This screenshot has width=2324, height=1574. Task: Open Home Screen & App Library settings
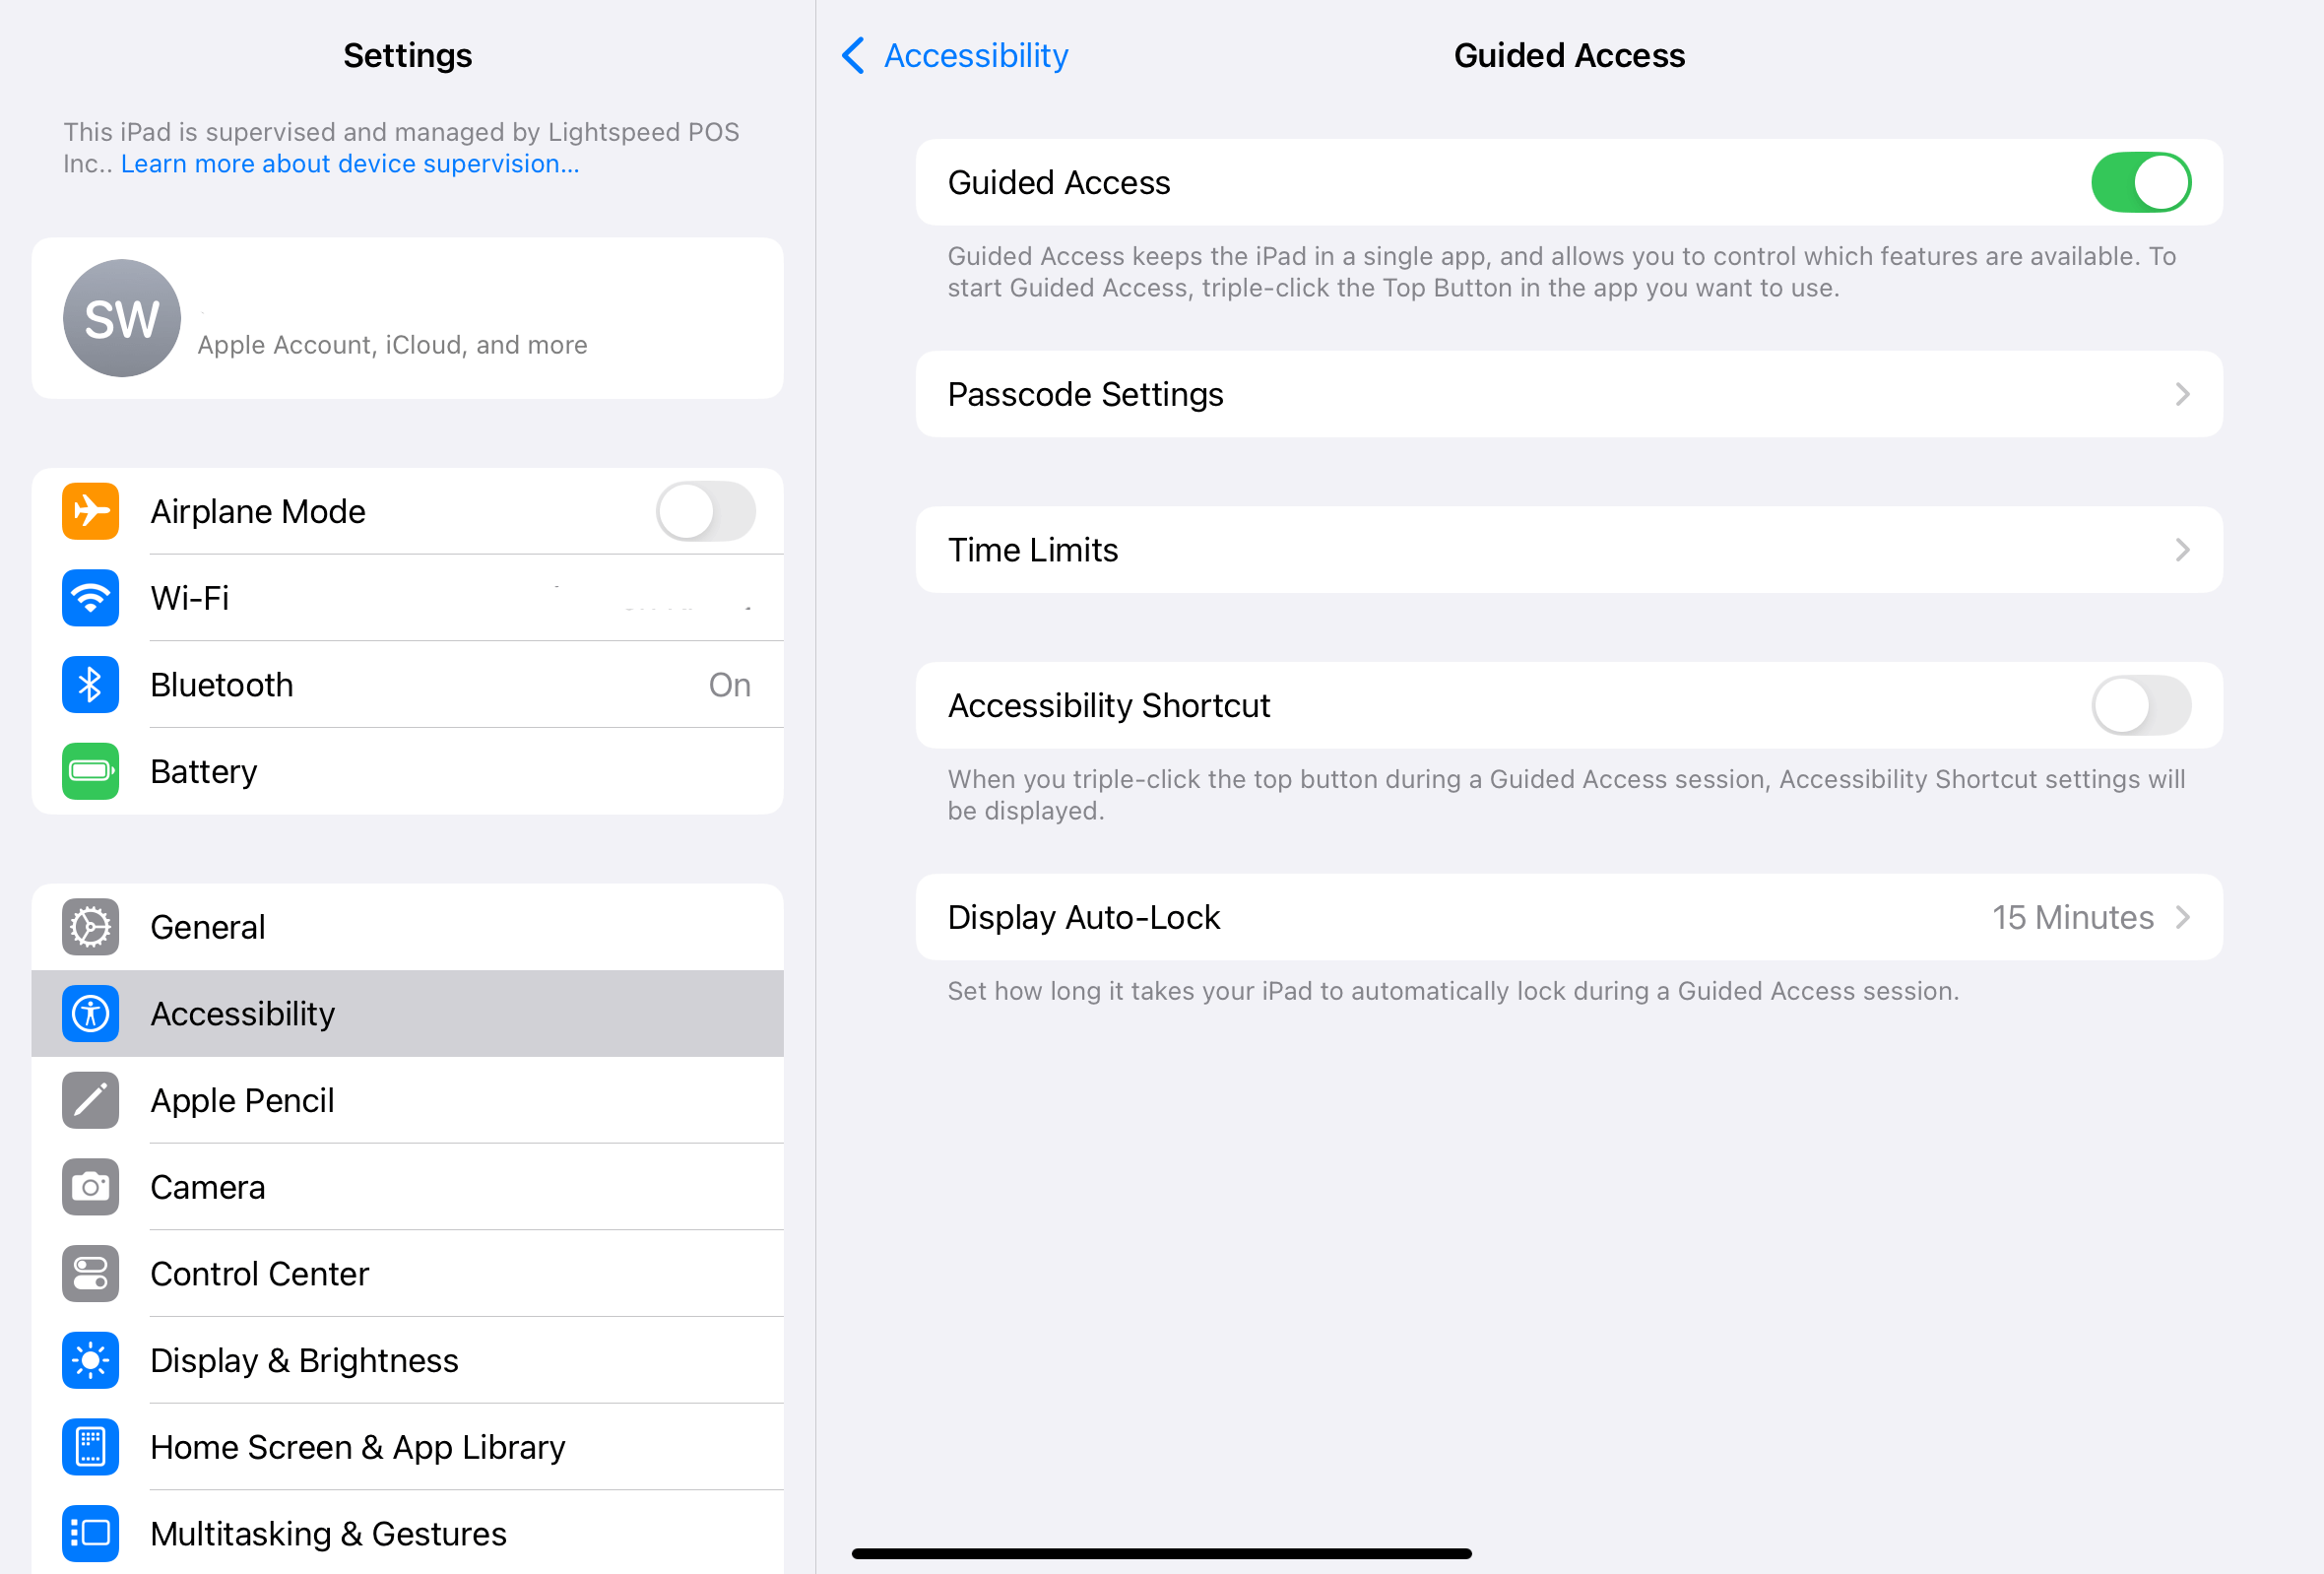[357, 1447]
